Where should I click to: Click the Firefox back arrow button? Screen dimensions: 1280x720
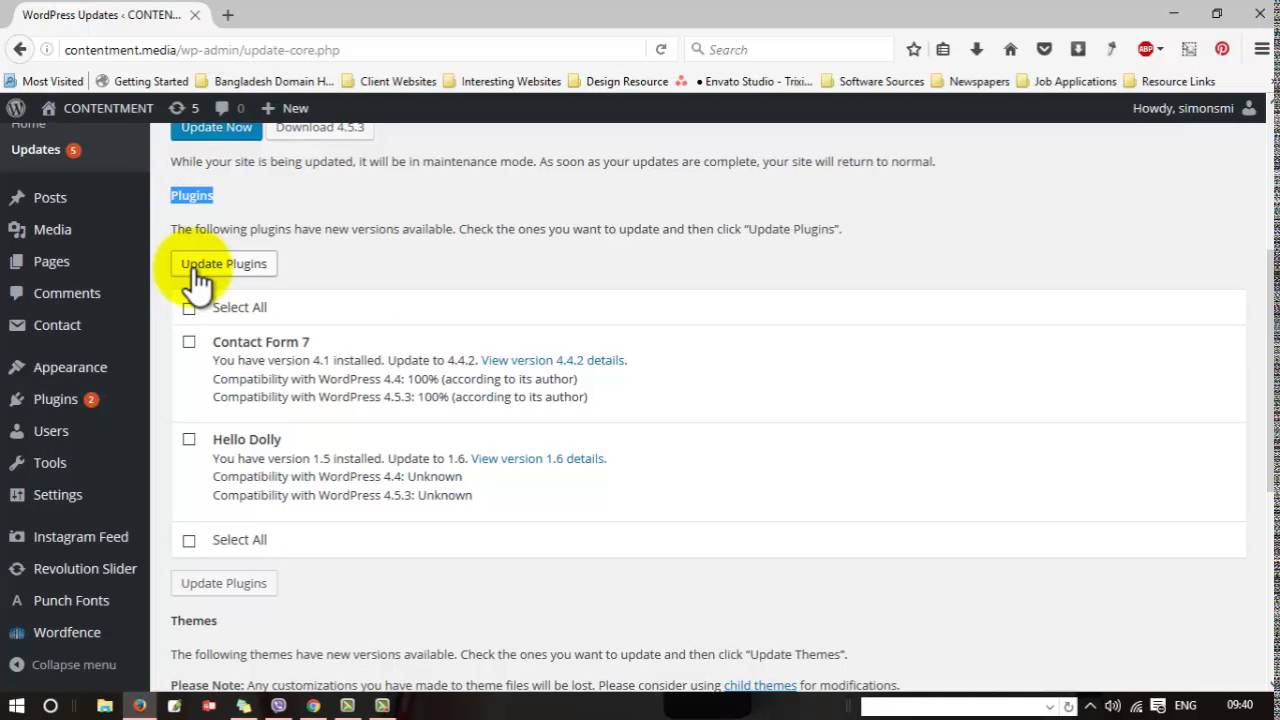coord(19,49)
